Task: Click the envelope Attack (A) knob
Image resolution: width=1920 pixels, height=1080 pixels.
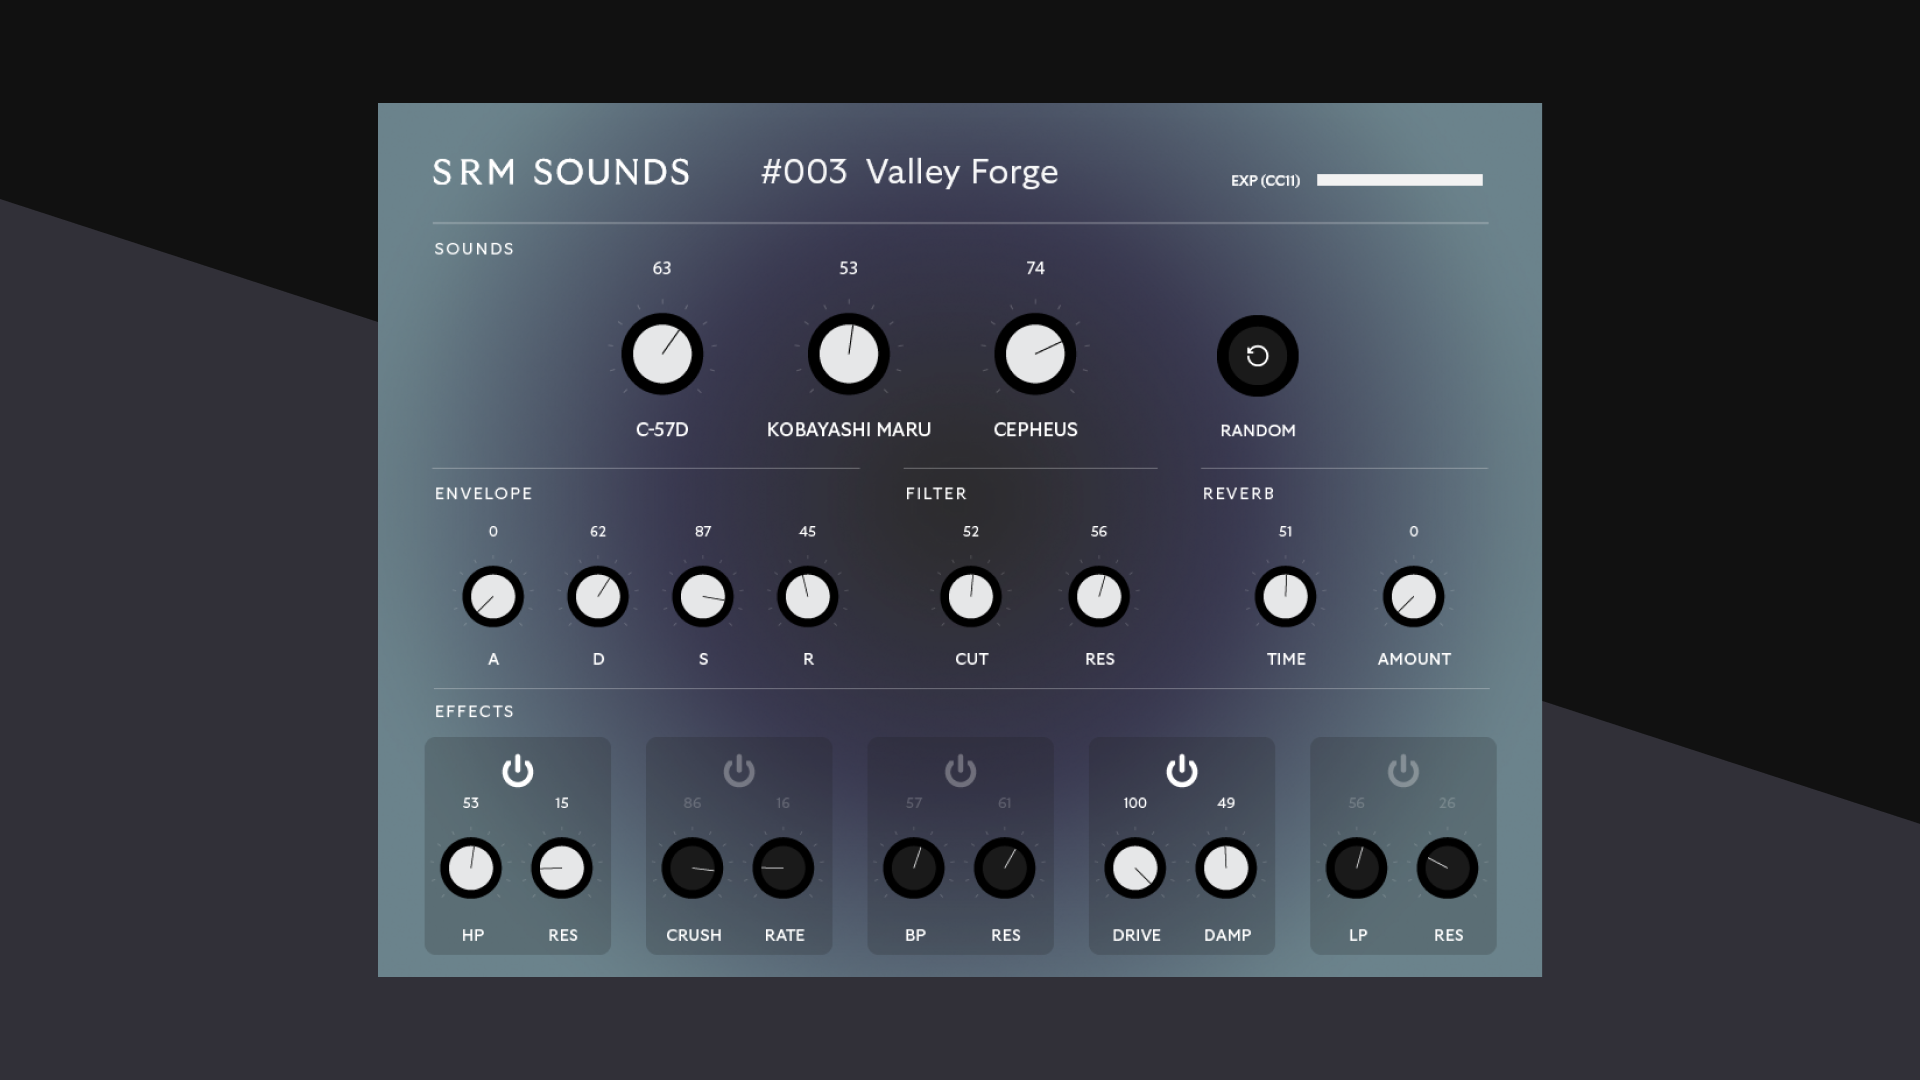Action: click(493, 597)
